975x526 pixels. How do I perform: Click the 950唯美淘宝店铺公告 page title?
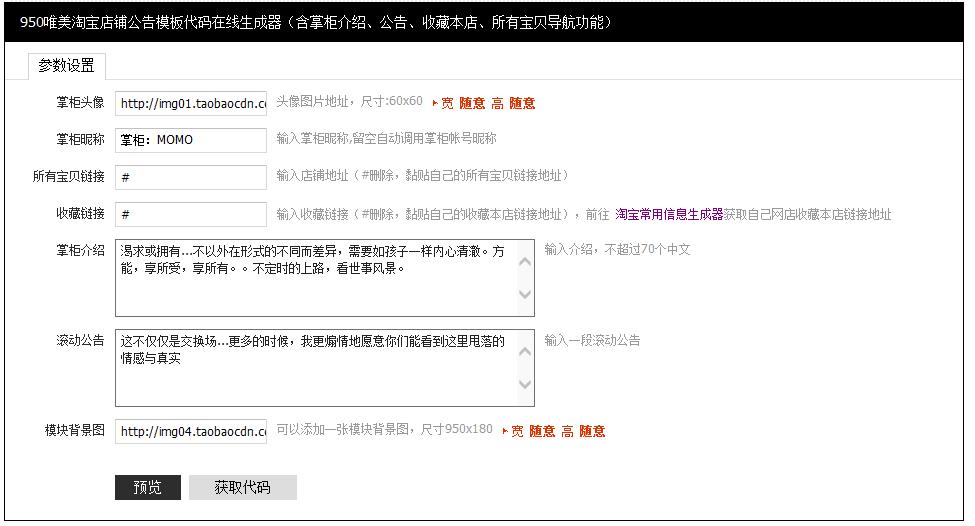pos(315,22)
